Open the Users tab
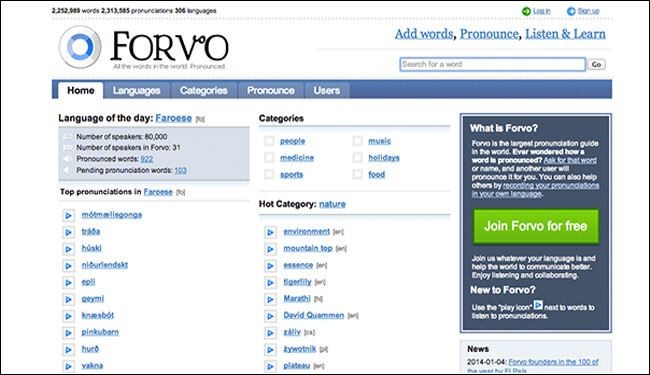Screen dimensions: 650x375 tap(327, 90)
